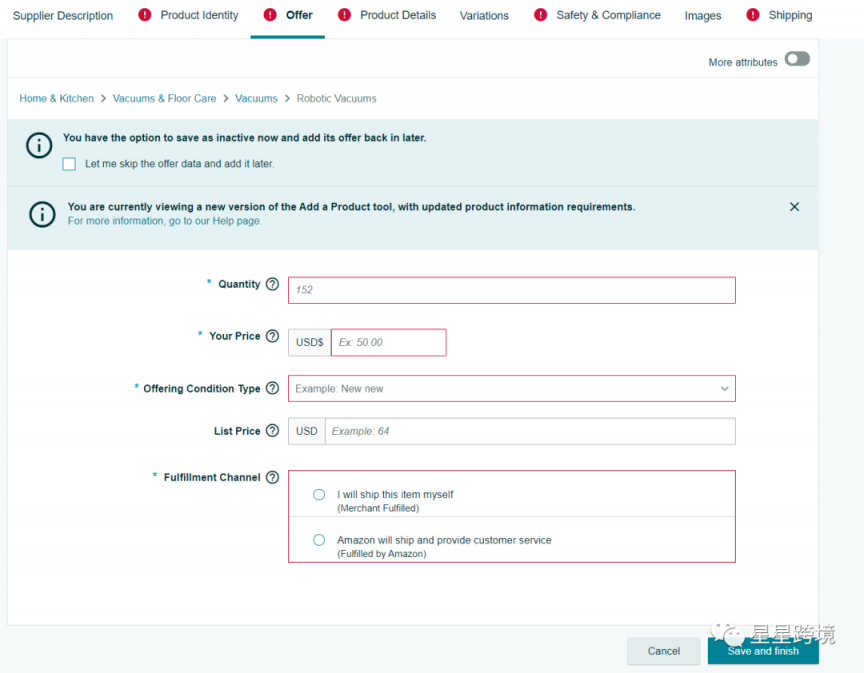Click the USD$ currency label

[x=309, y=342]
